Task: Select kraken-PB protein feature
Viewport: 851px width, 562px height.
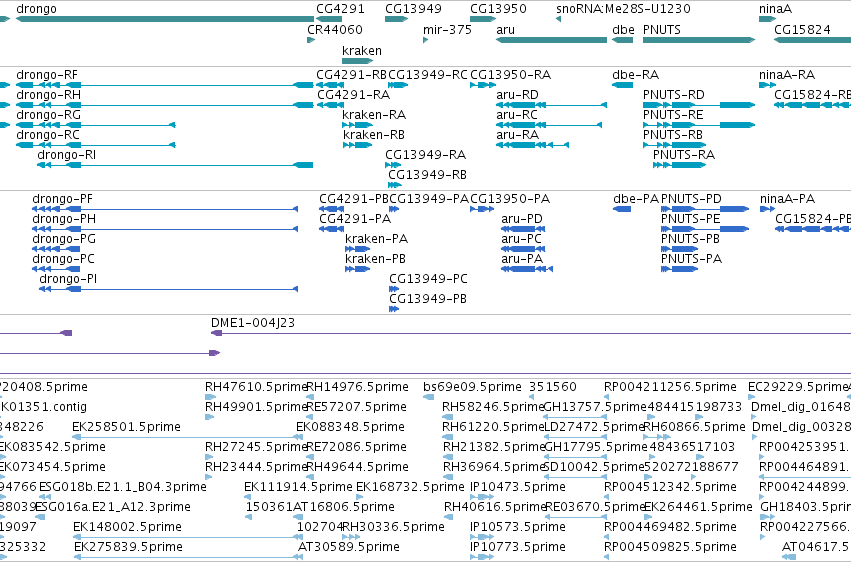Action: 358,269
